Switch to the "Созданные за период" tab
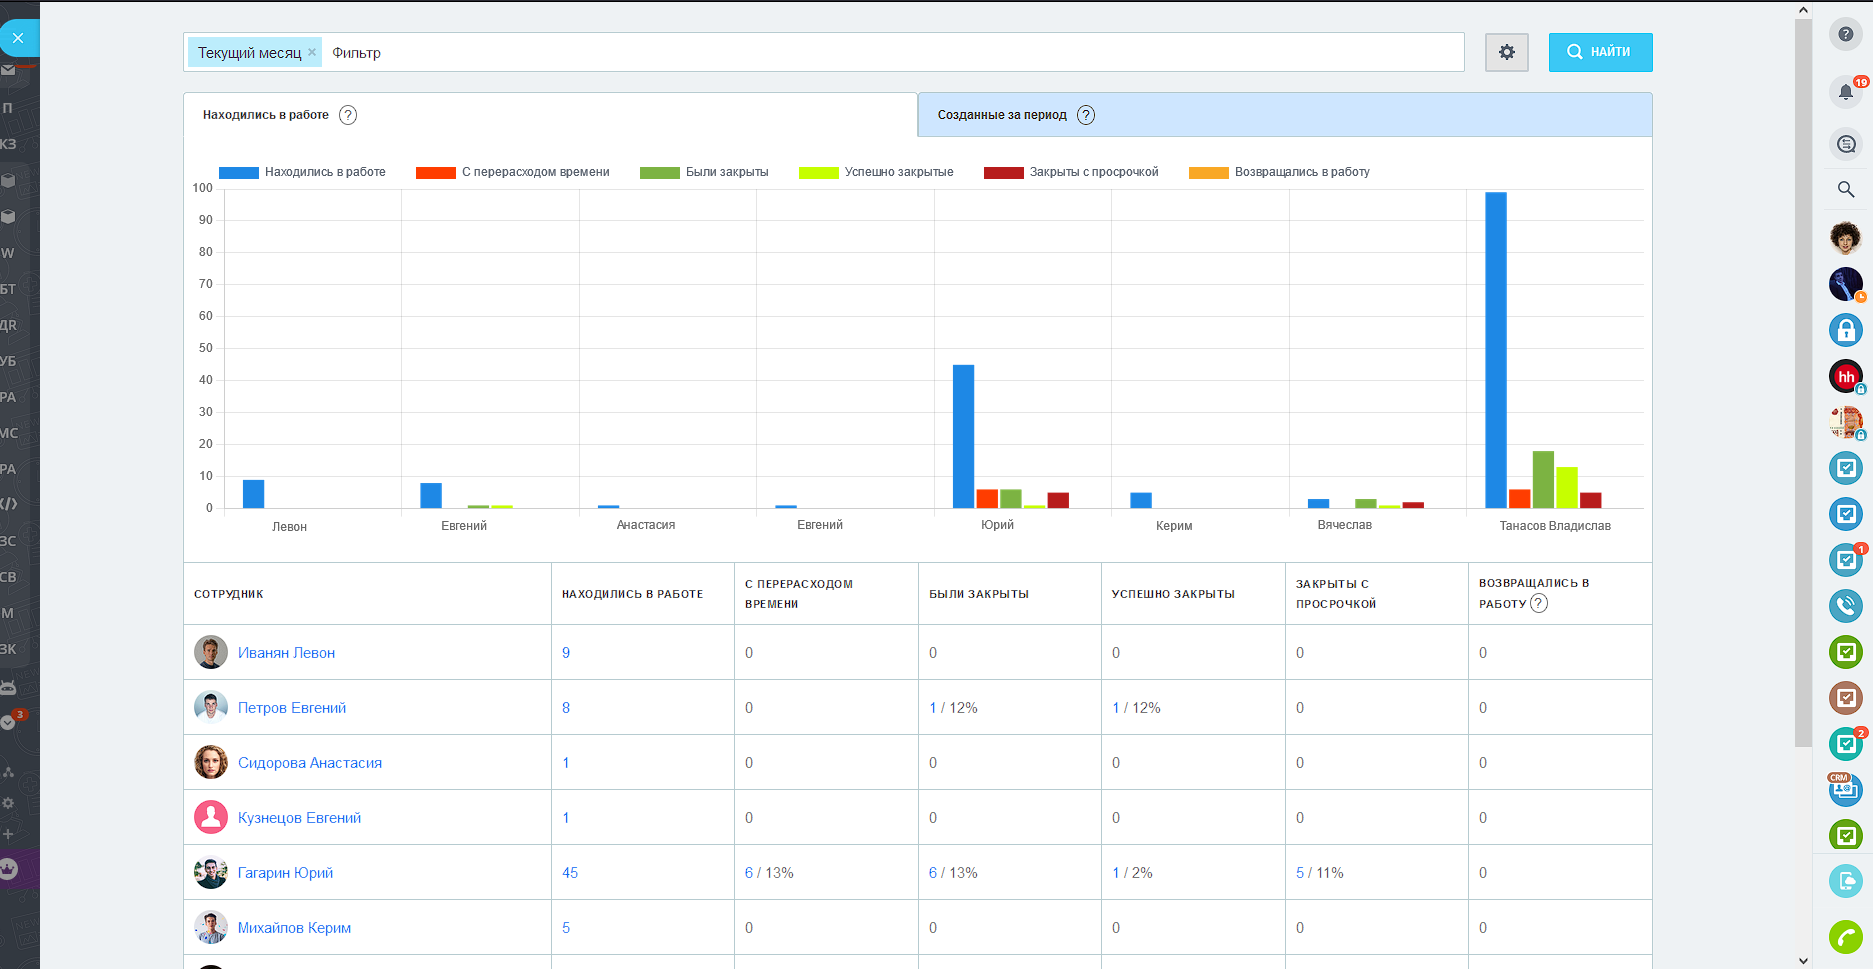Image resolution: width=1873 pixels, height=969 pixels. (1002, 115)
